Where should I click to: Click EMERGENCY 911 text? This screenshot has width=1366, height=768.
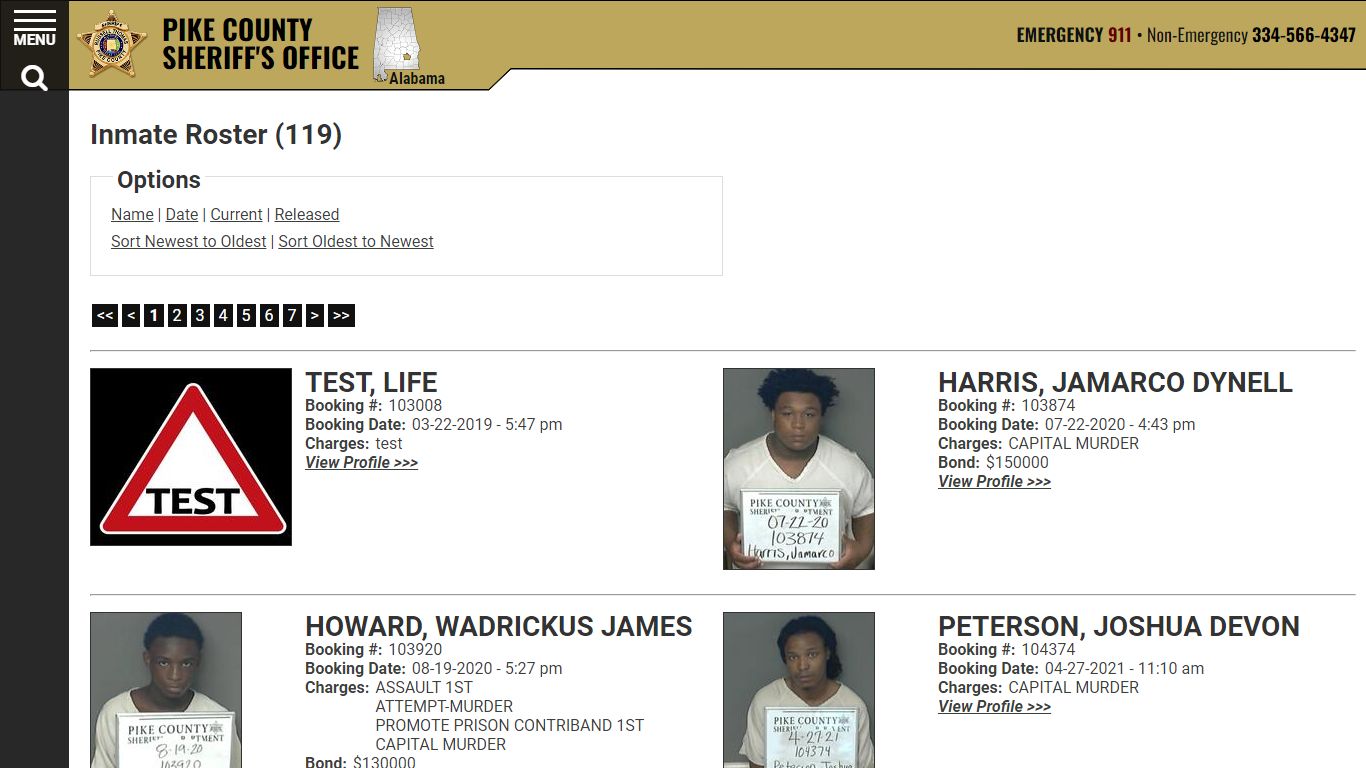point(1074,35)
